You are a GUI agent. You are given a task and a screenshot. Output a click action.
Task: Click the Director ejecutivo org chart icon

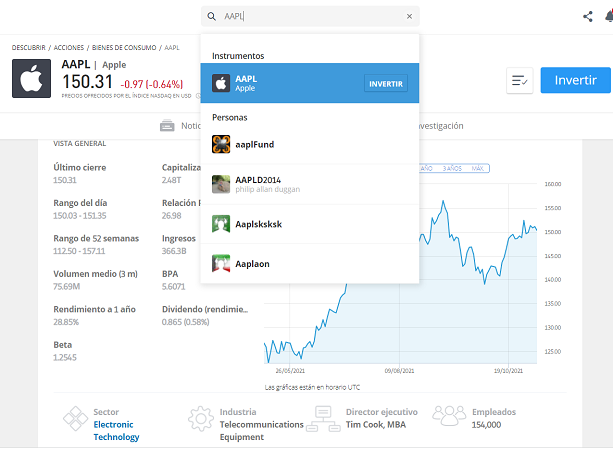323,419
